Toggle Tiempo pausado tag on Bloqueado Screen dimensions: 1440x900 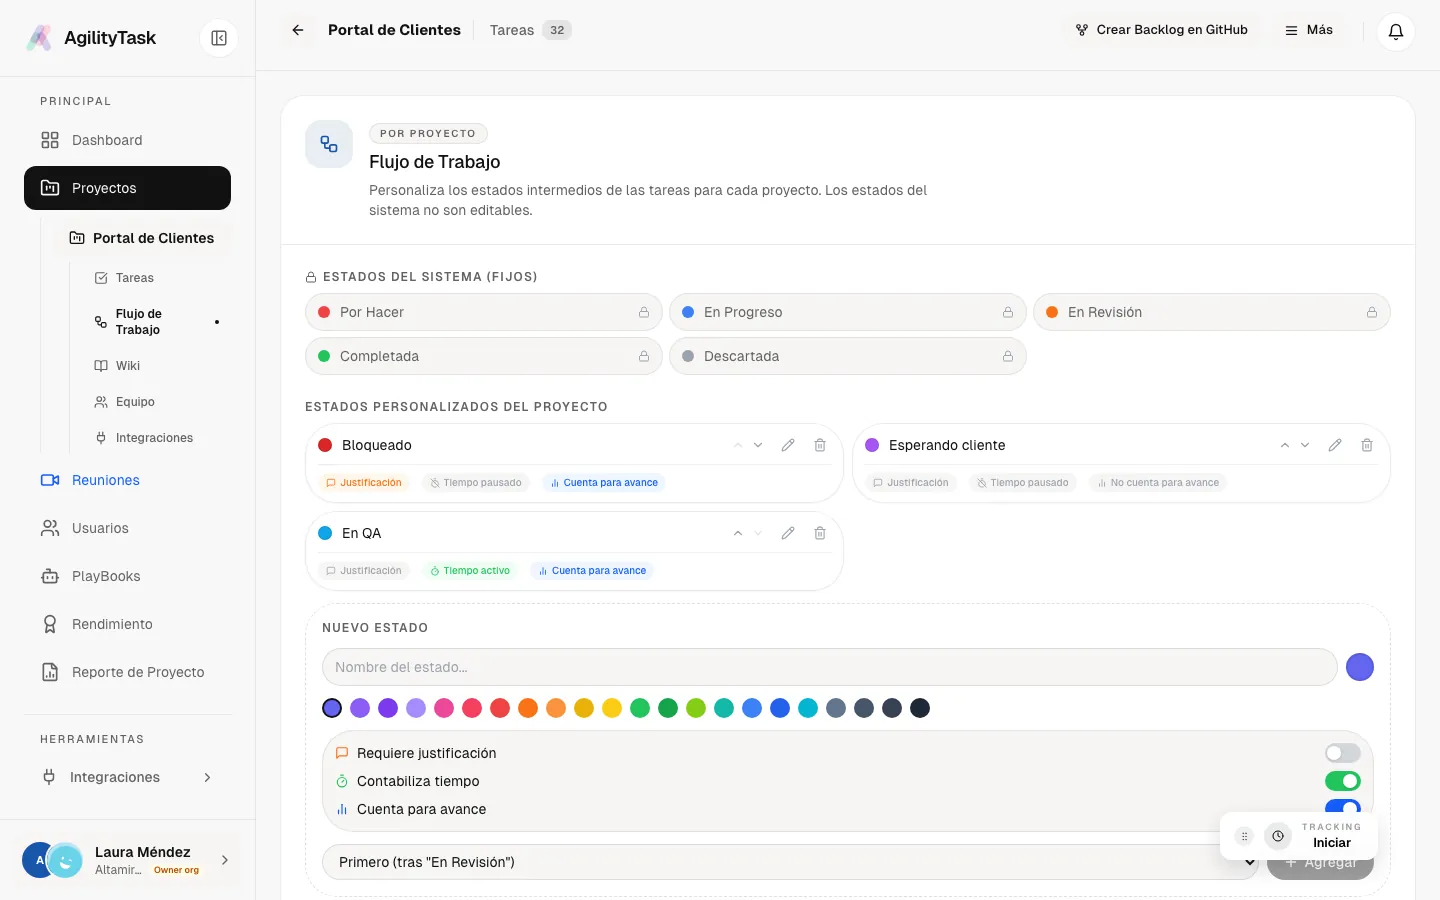click(476, 482)
